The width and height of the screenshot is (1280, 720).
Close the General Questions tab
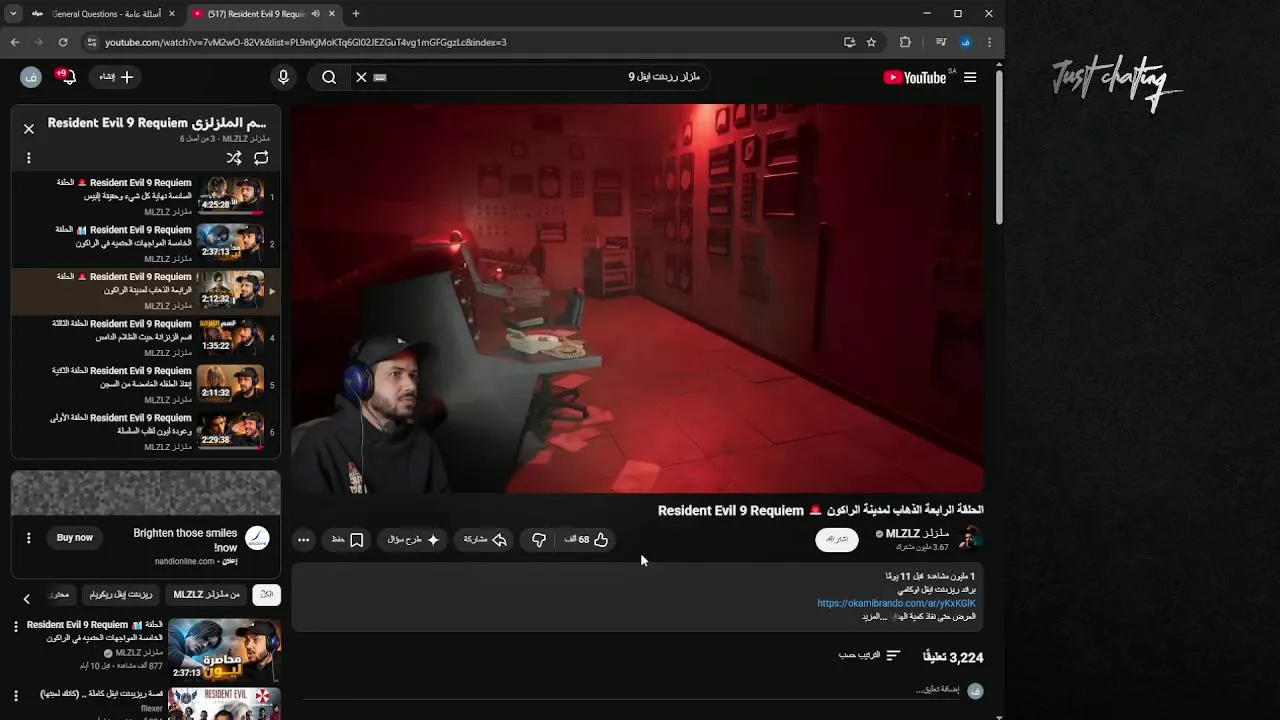pyautogui.click(x=172, y=14)
